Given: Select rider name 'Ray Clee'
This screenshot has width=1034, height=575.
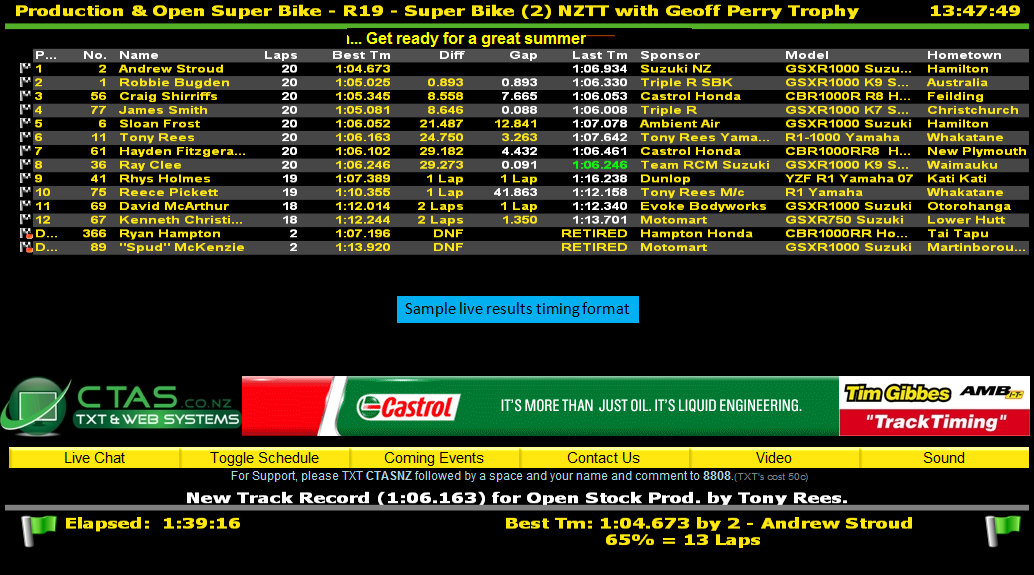Looking at the screenshot, I should [x=150, y=165].
